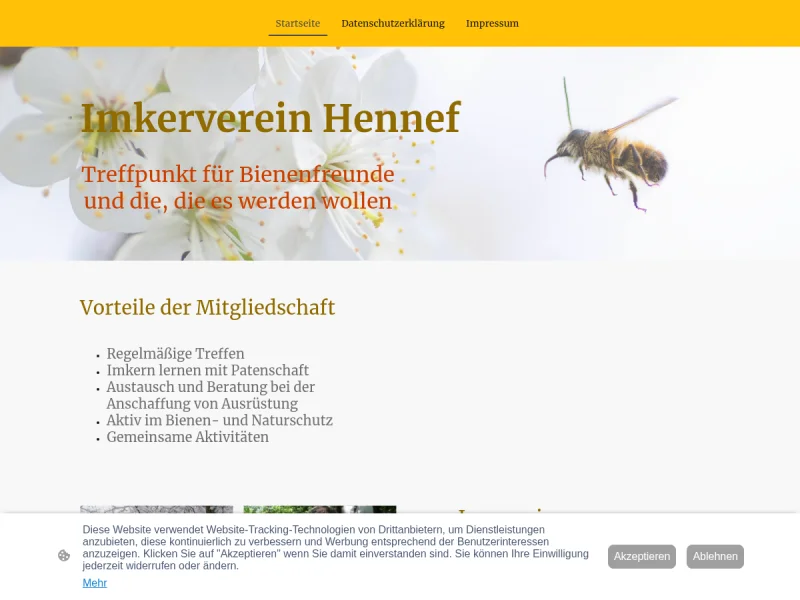Image resolution: width=800 pixels, height=600 pixels.
Task: Open the Impressum page
Action: [x=492, y=23]
